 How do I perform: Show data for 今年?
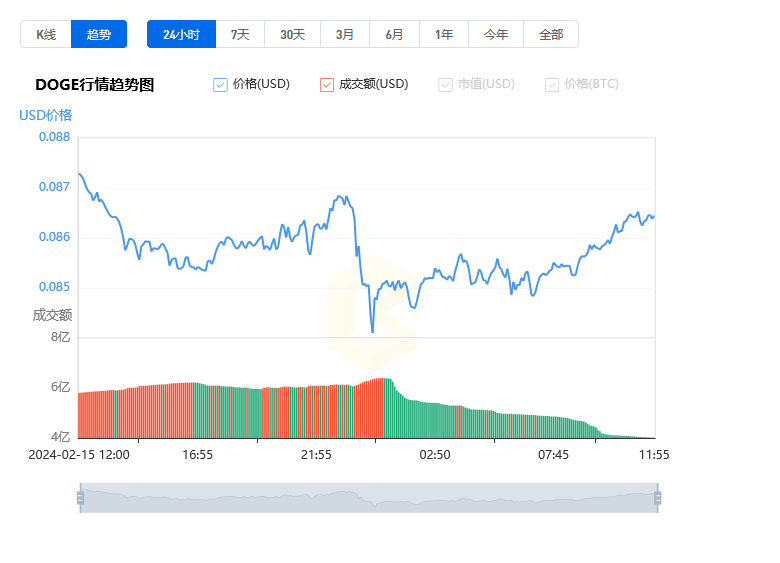point(496,34)
